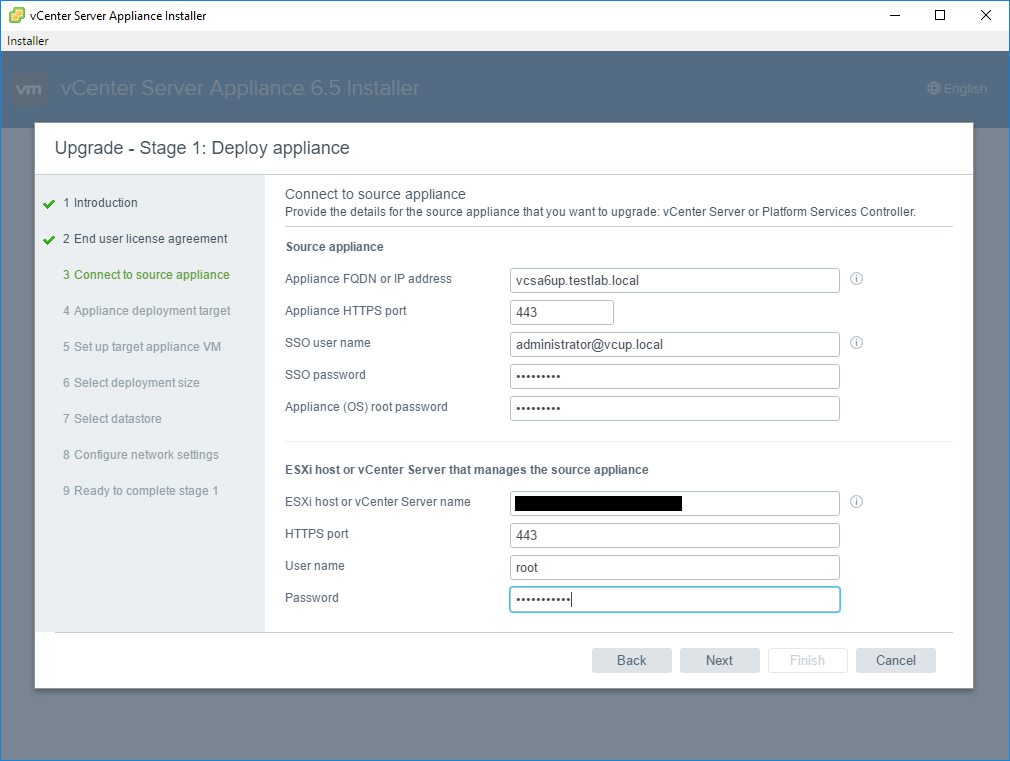Focus the User name field containing root
This screenshot has width=1010, height=761.
pos(674,568)
